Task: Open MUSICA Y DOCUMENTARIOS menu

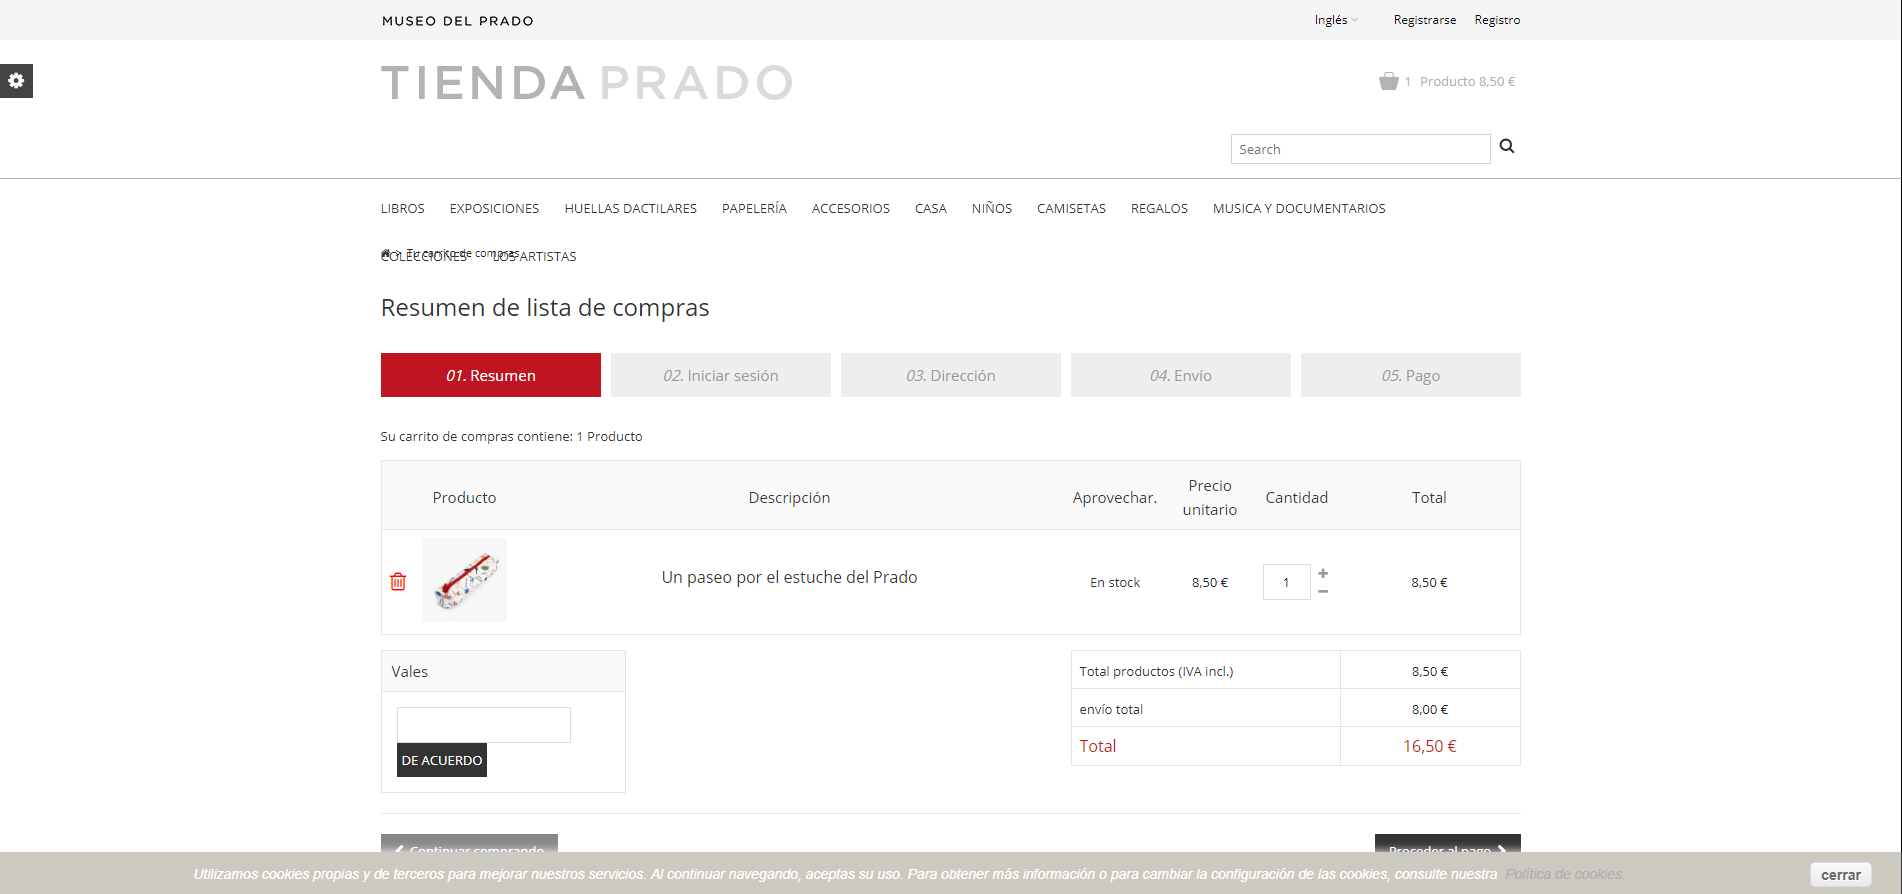Action: pos(1299,209)
